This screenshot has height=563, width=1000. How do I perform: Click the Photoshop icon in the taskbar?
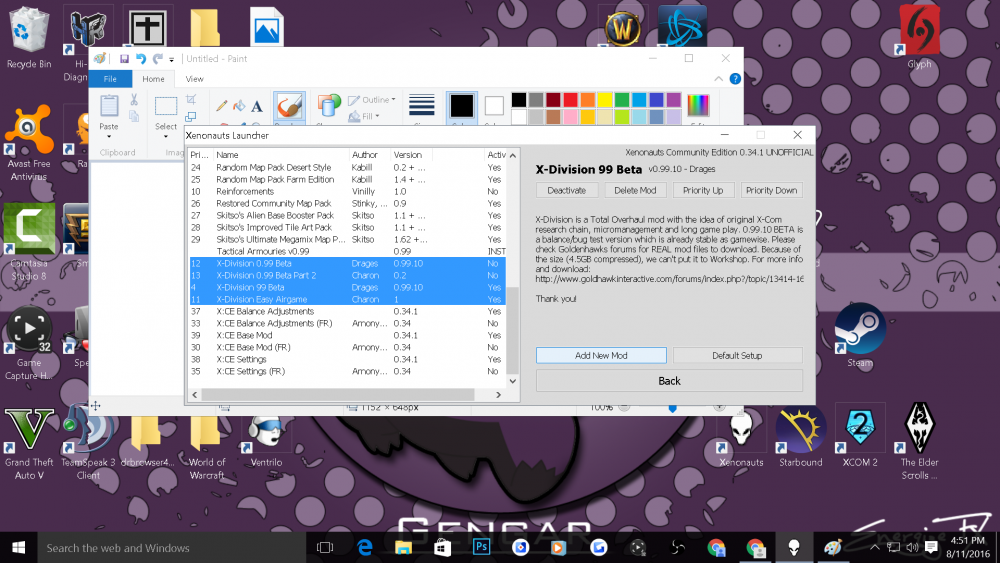pos(481,547)
